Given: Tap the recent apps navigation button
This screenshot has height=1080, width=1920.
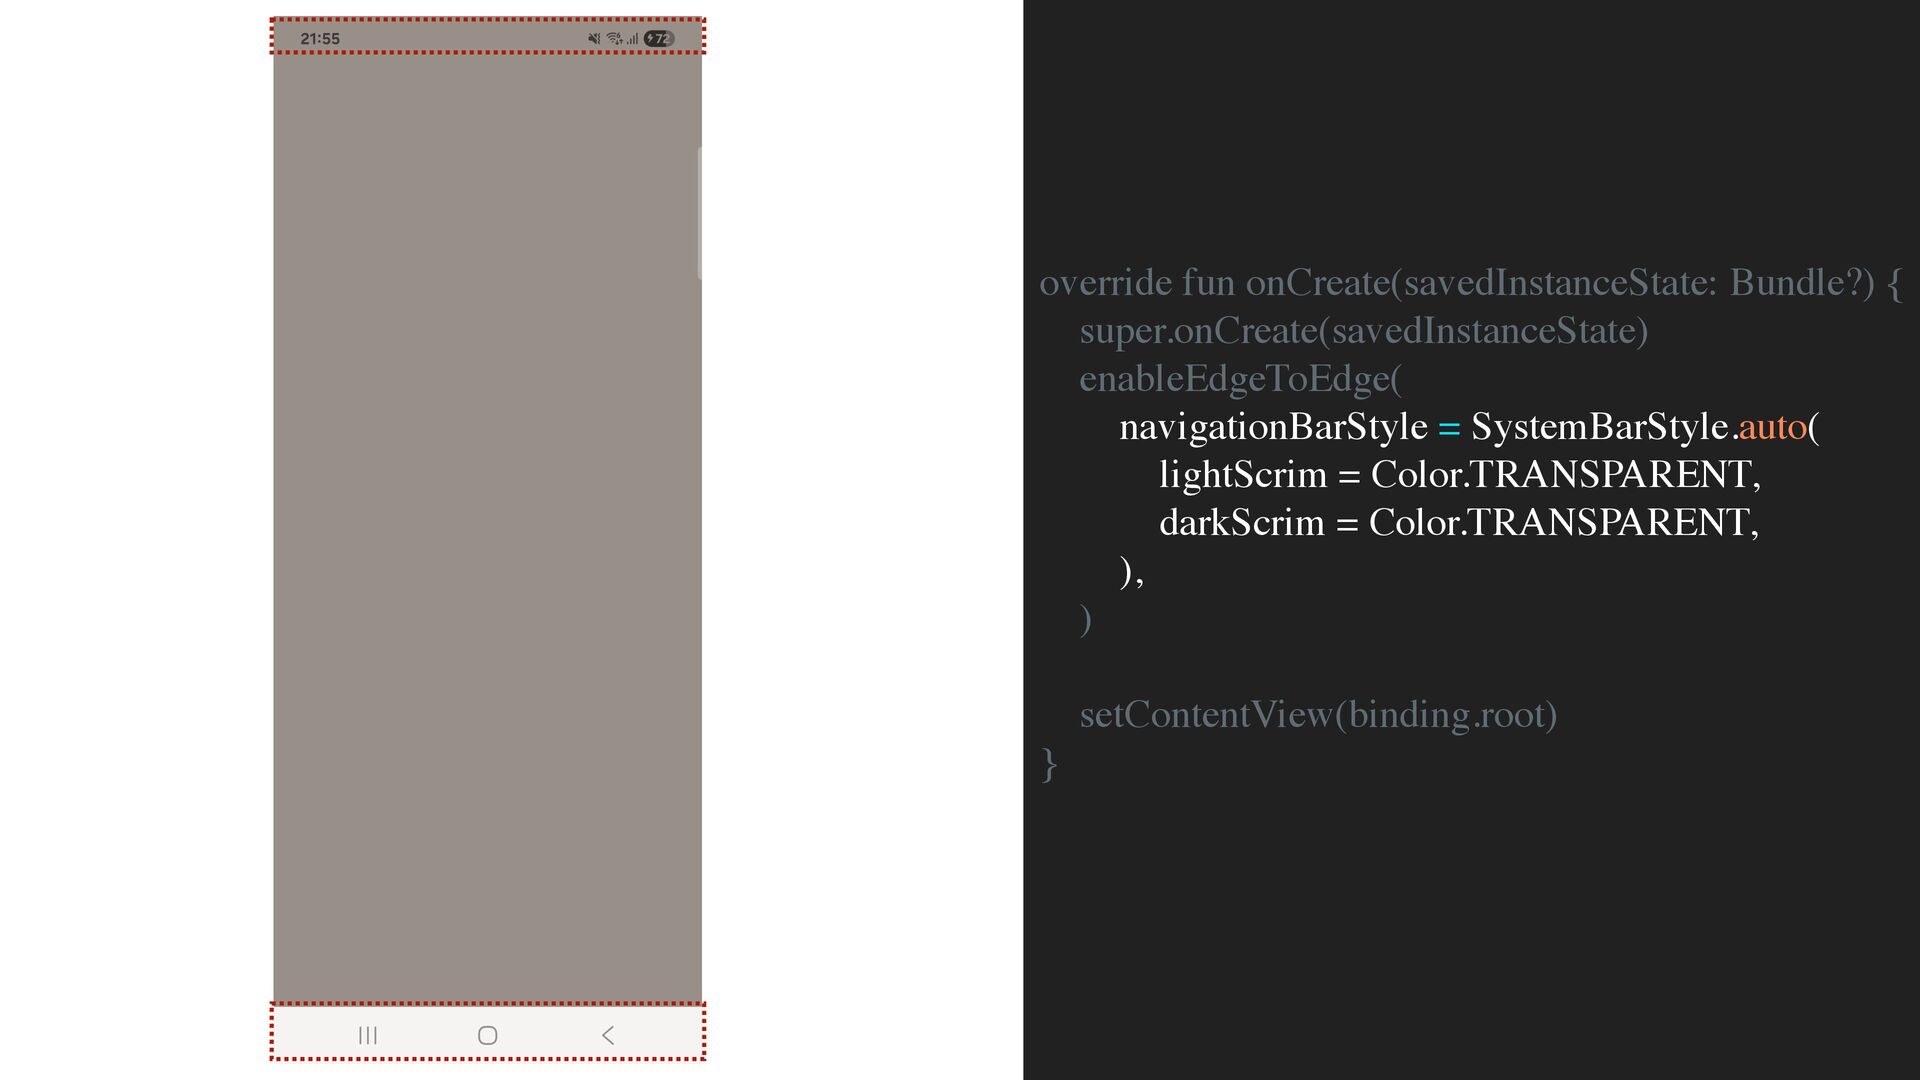Looking at the screenshot, I should tap(368, 1035).
